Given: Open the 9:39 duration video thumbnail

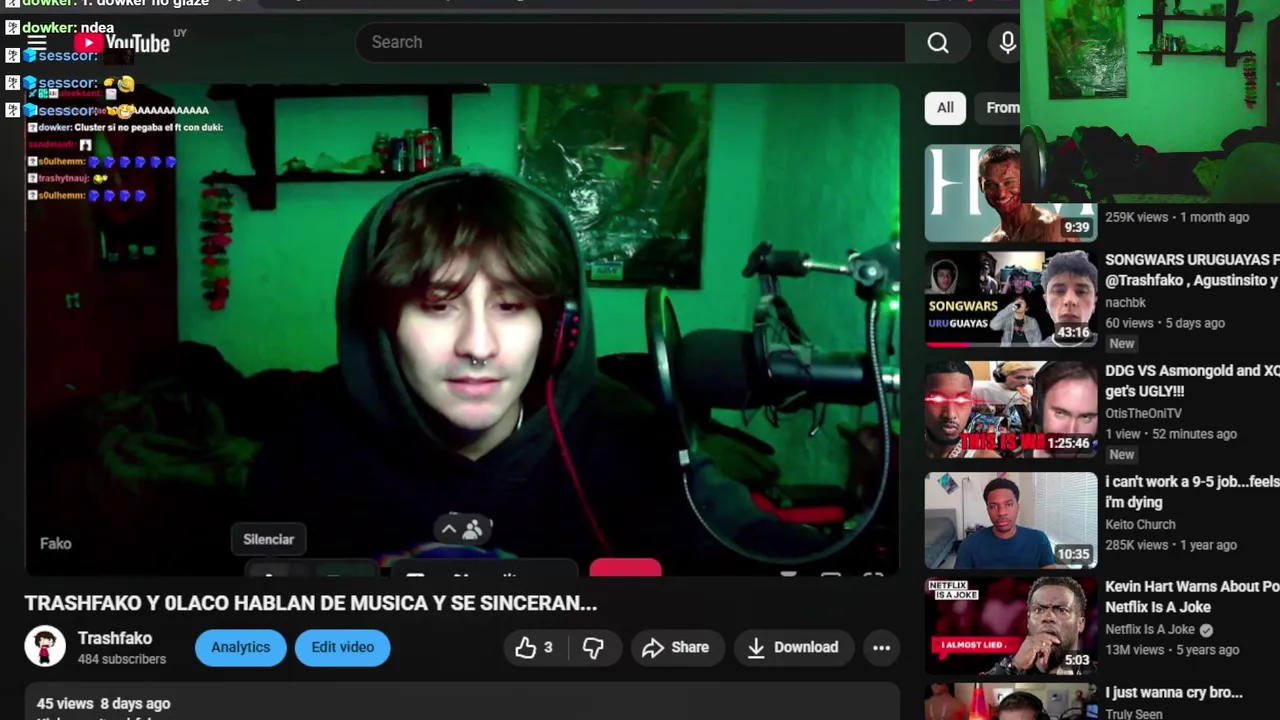Looking at the screenshot, I should [x=1010, y=194].
